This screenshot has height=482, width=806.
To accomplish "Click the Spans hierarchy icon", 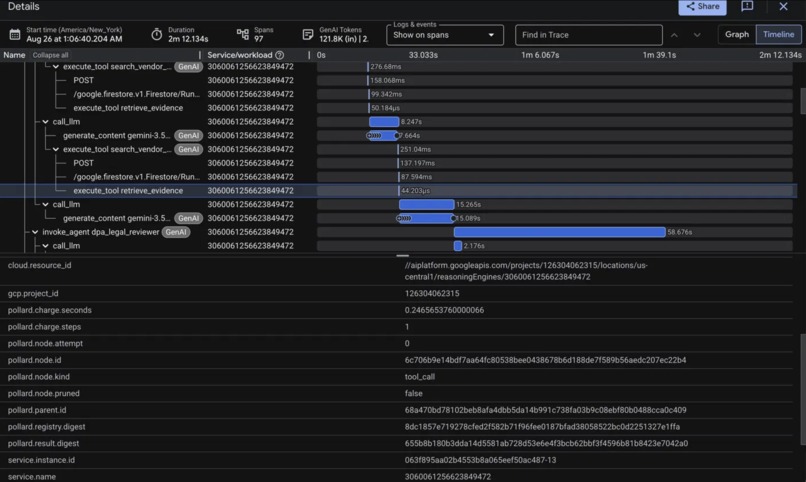I will [x=243, y=34].
